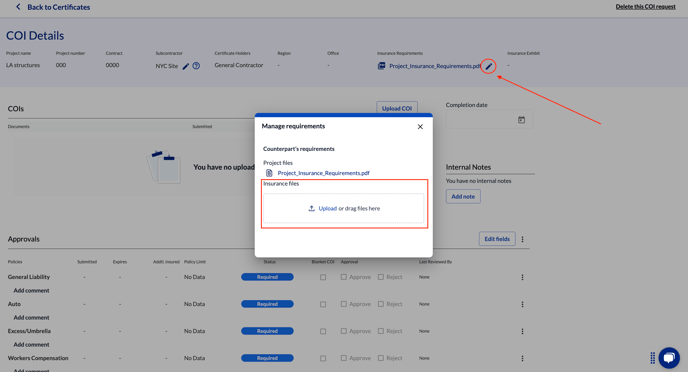688x372 pixels.
Task: Toggle Blanket COI checkbox for Excess/Umbrella
Action: tap(323, 332)
